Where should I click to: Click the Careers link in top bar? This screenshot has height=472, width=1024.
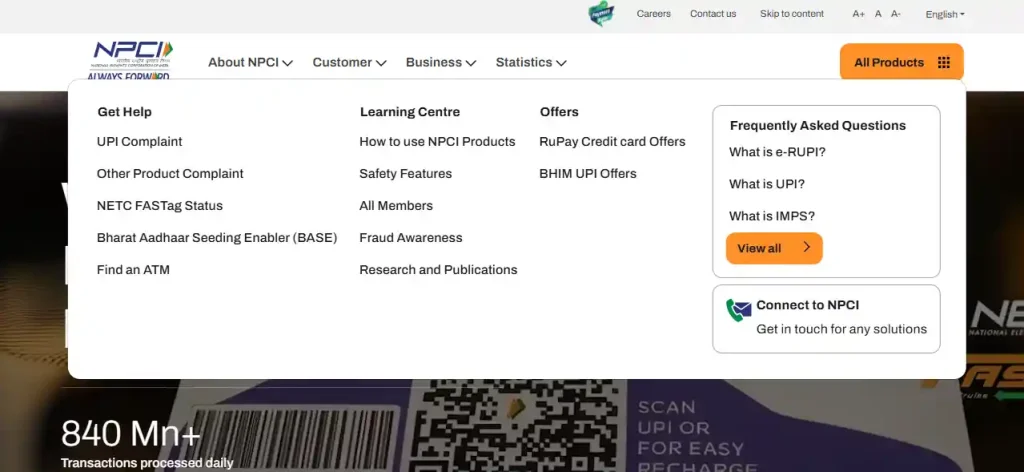point(654,14)
